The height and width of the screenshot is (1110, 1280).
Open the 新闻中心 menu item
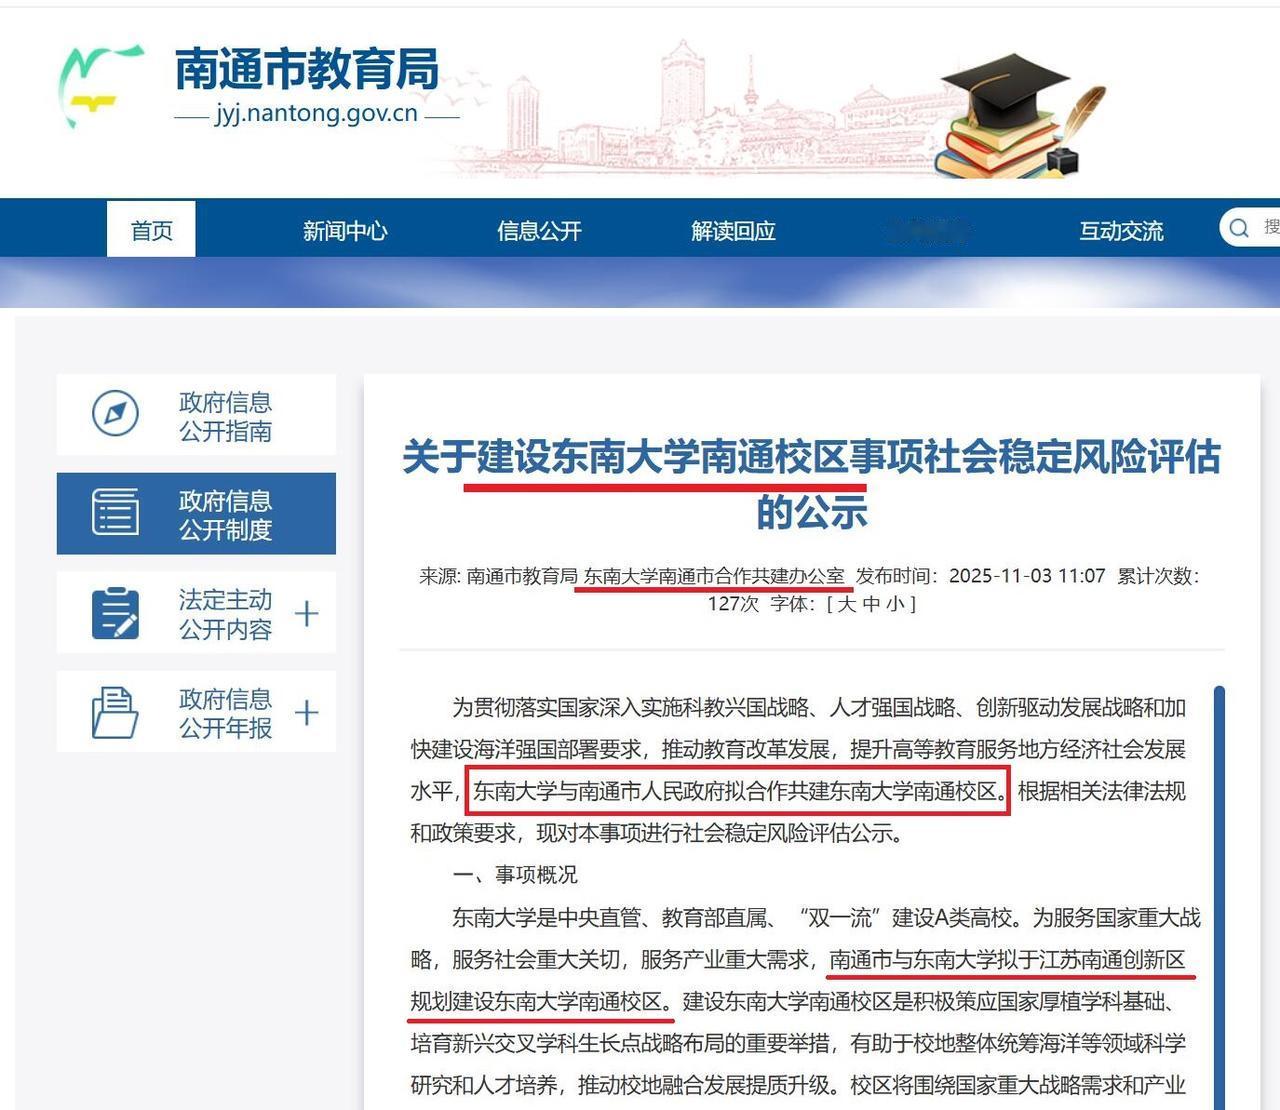pos(344,229)
